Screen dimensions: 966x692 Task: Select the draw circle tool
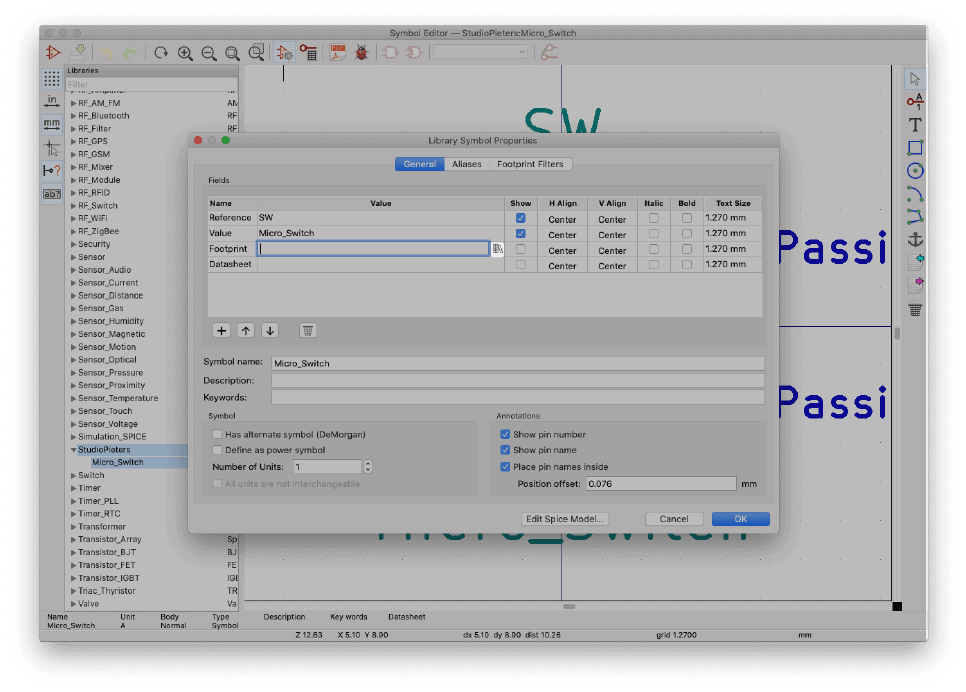(915, 171)
